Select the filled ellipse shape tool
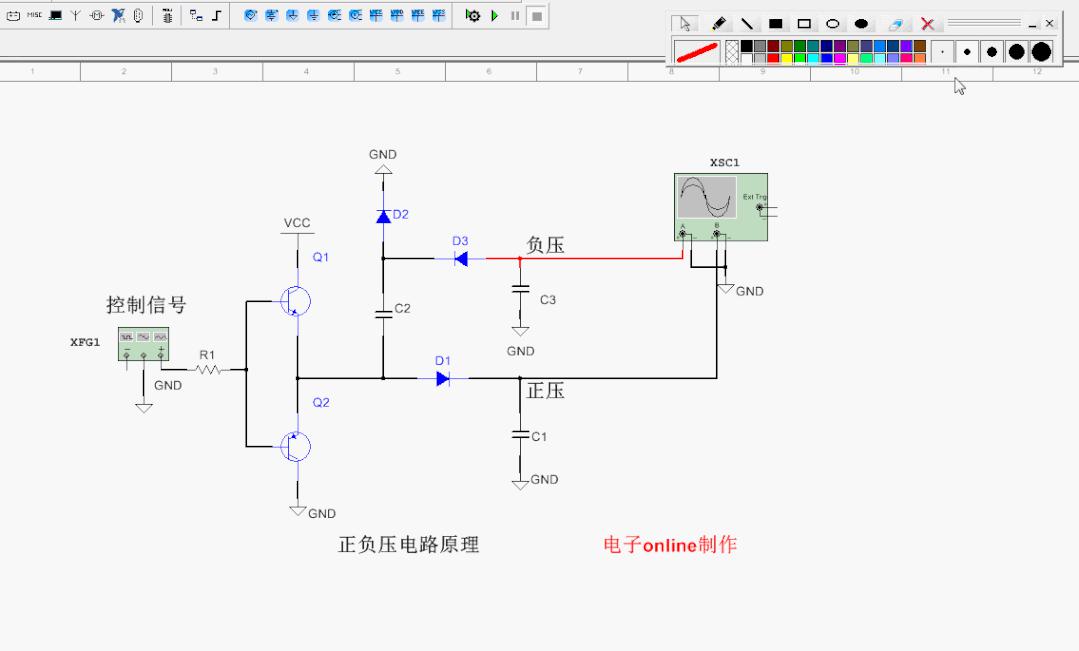This screenshot has height=651, width=1079. pyautogui.click(x=860, y=23)
